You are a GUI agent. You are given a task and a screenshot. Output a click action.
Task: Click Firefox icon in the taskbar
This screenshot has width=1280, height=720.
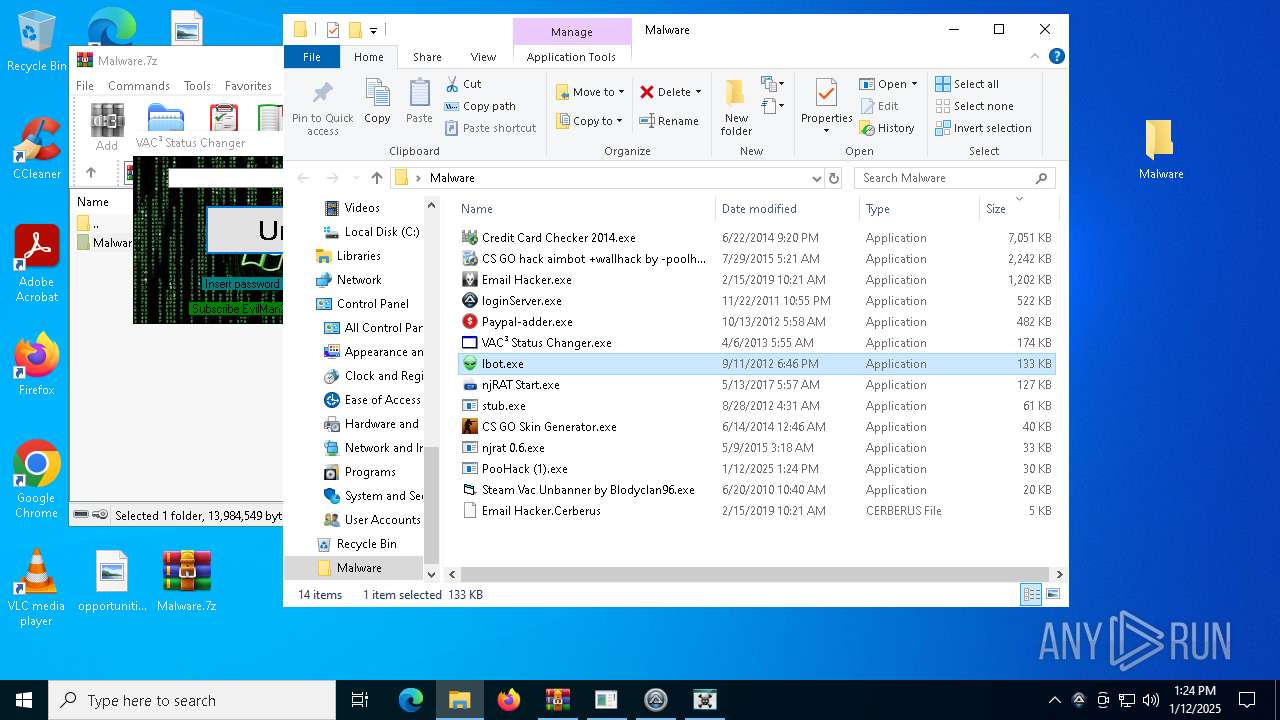509,700
